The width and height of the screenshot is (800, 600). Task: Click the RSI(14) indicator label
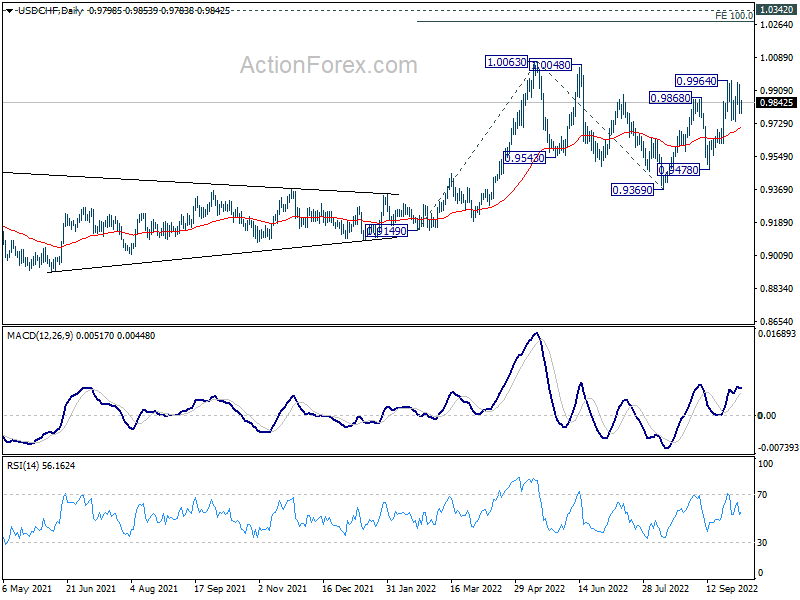[20, 465]
